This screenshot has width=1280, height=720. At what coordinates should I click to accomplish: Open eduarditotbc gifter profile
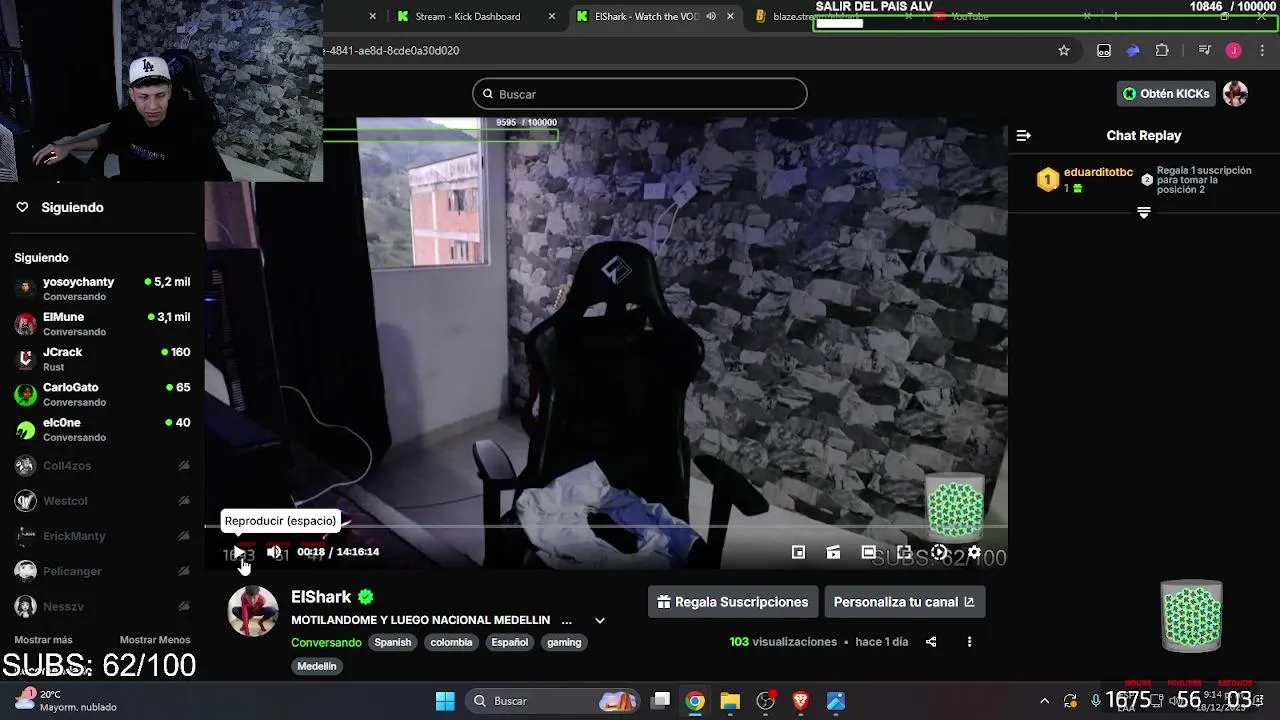pyautogui.click(x=1098, y=172)
